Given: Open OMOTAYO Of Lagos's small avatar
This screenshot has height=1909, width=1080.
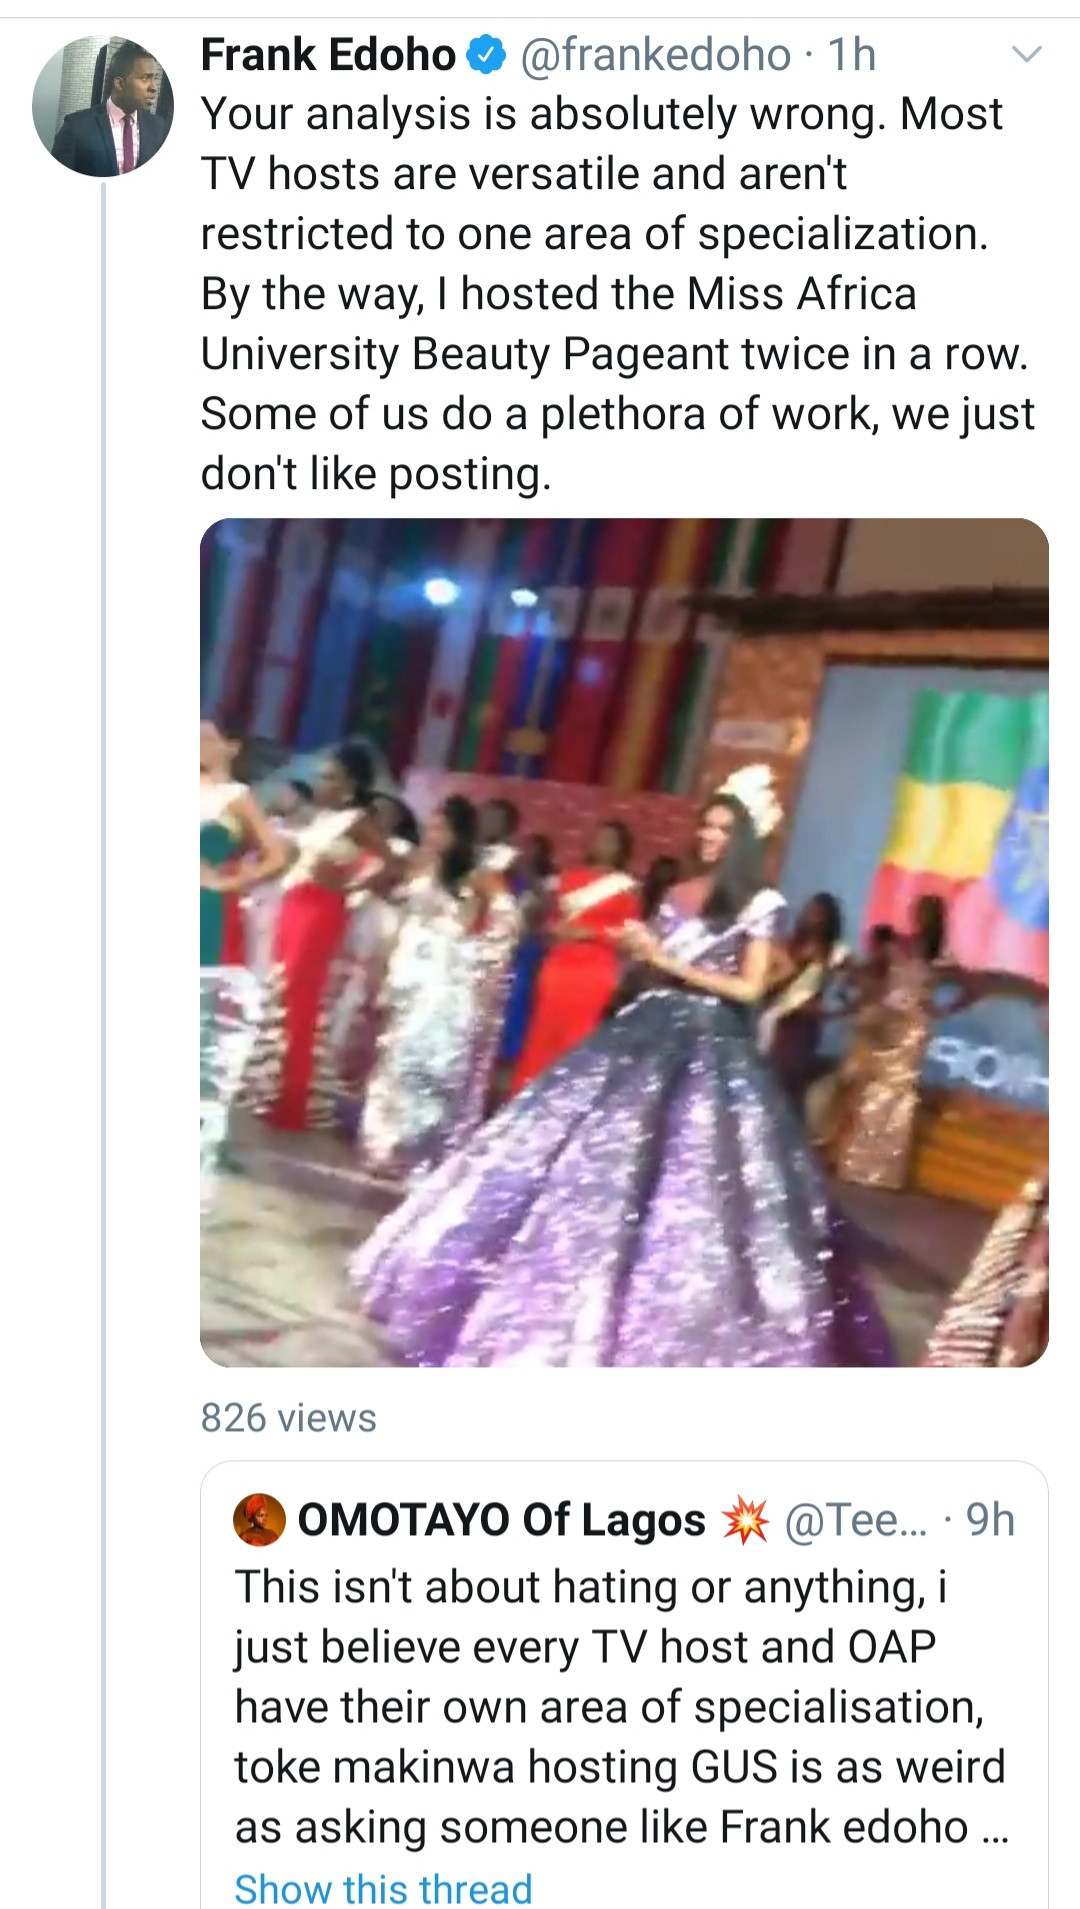Looking at the screenshot, I should 260,1520.
